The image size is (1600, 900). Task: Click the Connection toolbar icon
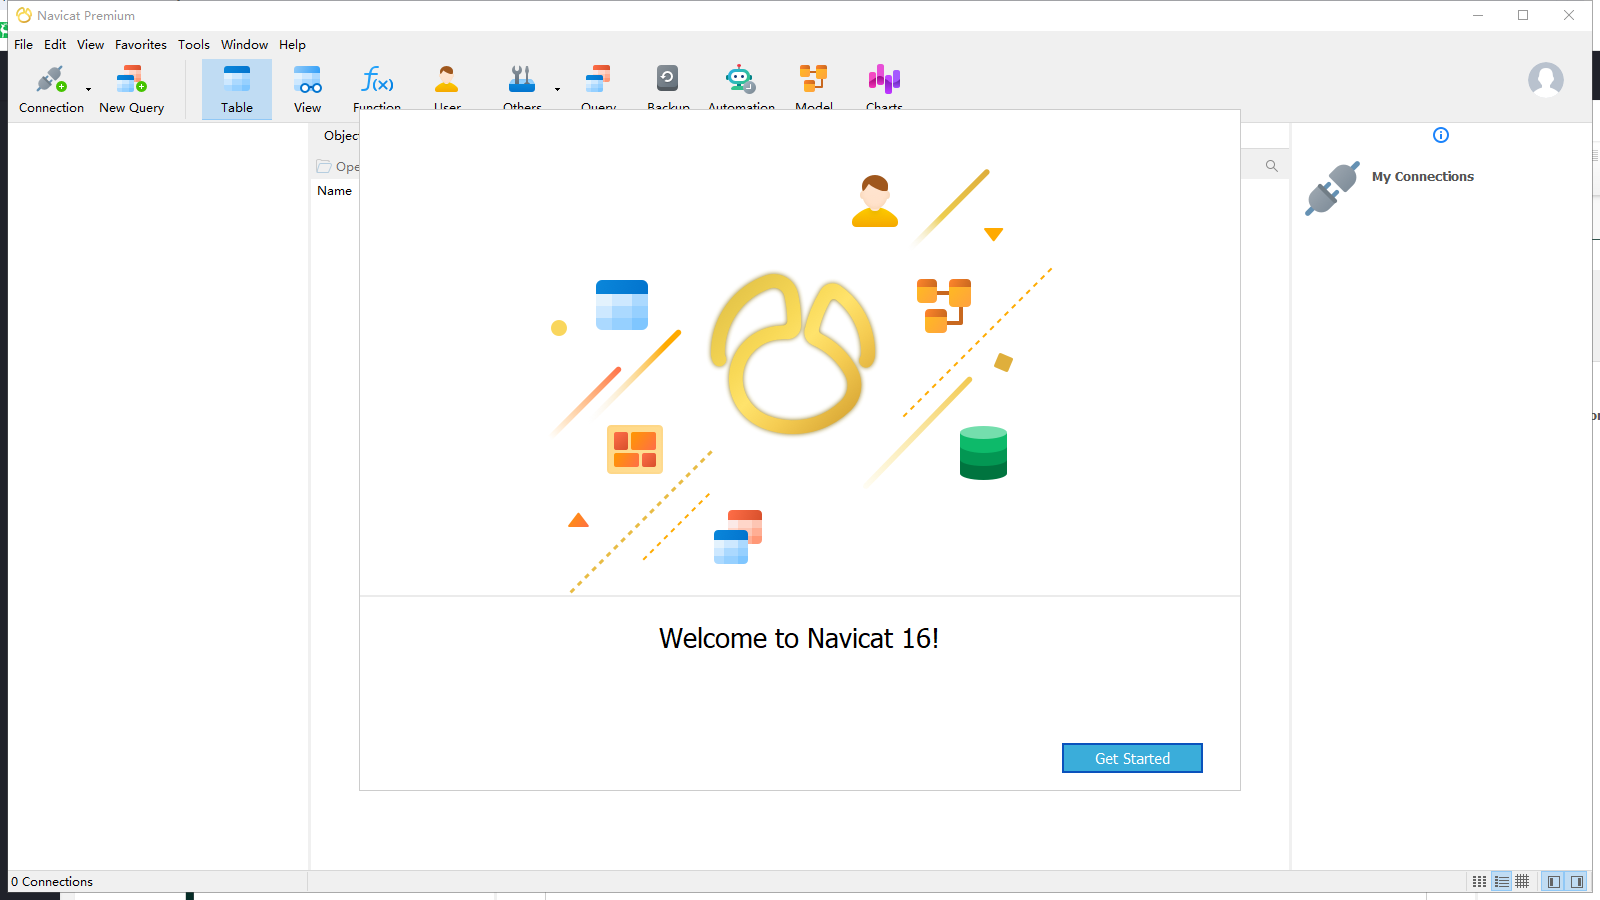pos(51,88)
